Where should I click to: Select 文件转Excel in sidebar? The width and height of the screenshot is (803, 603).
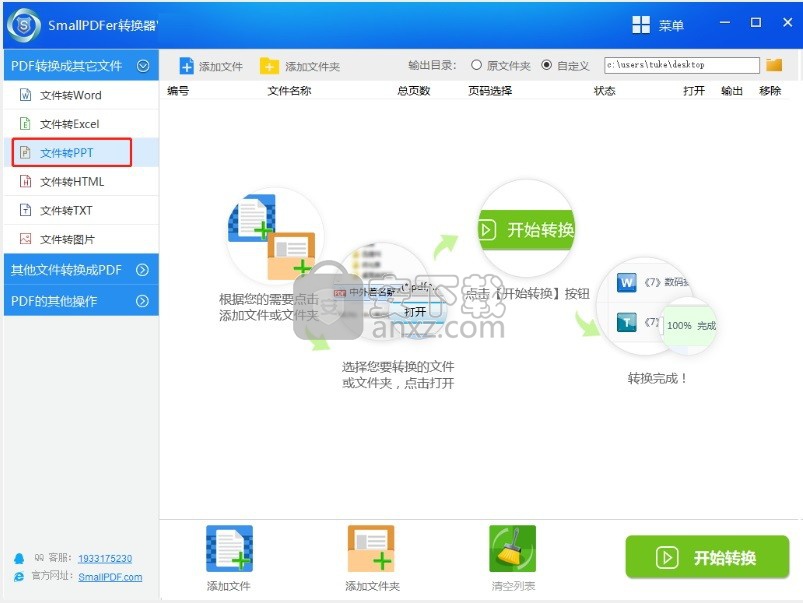81,123
